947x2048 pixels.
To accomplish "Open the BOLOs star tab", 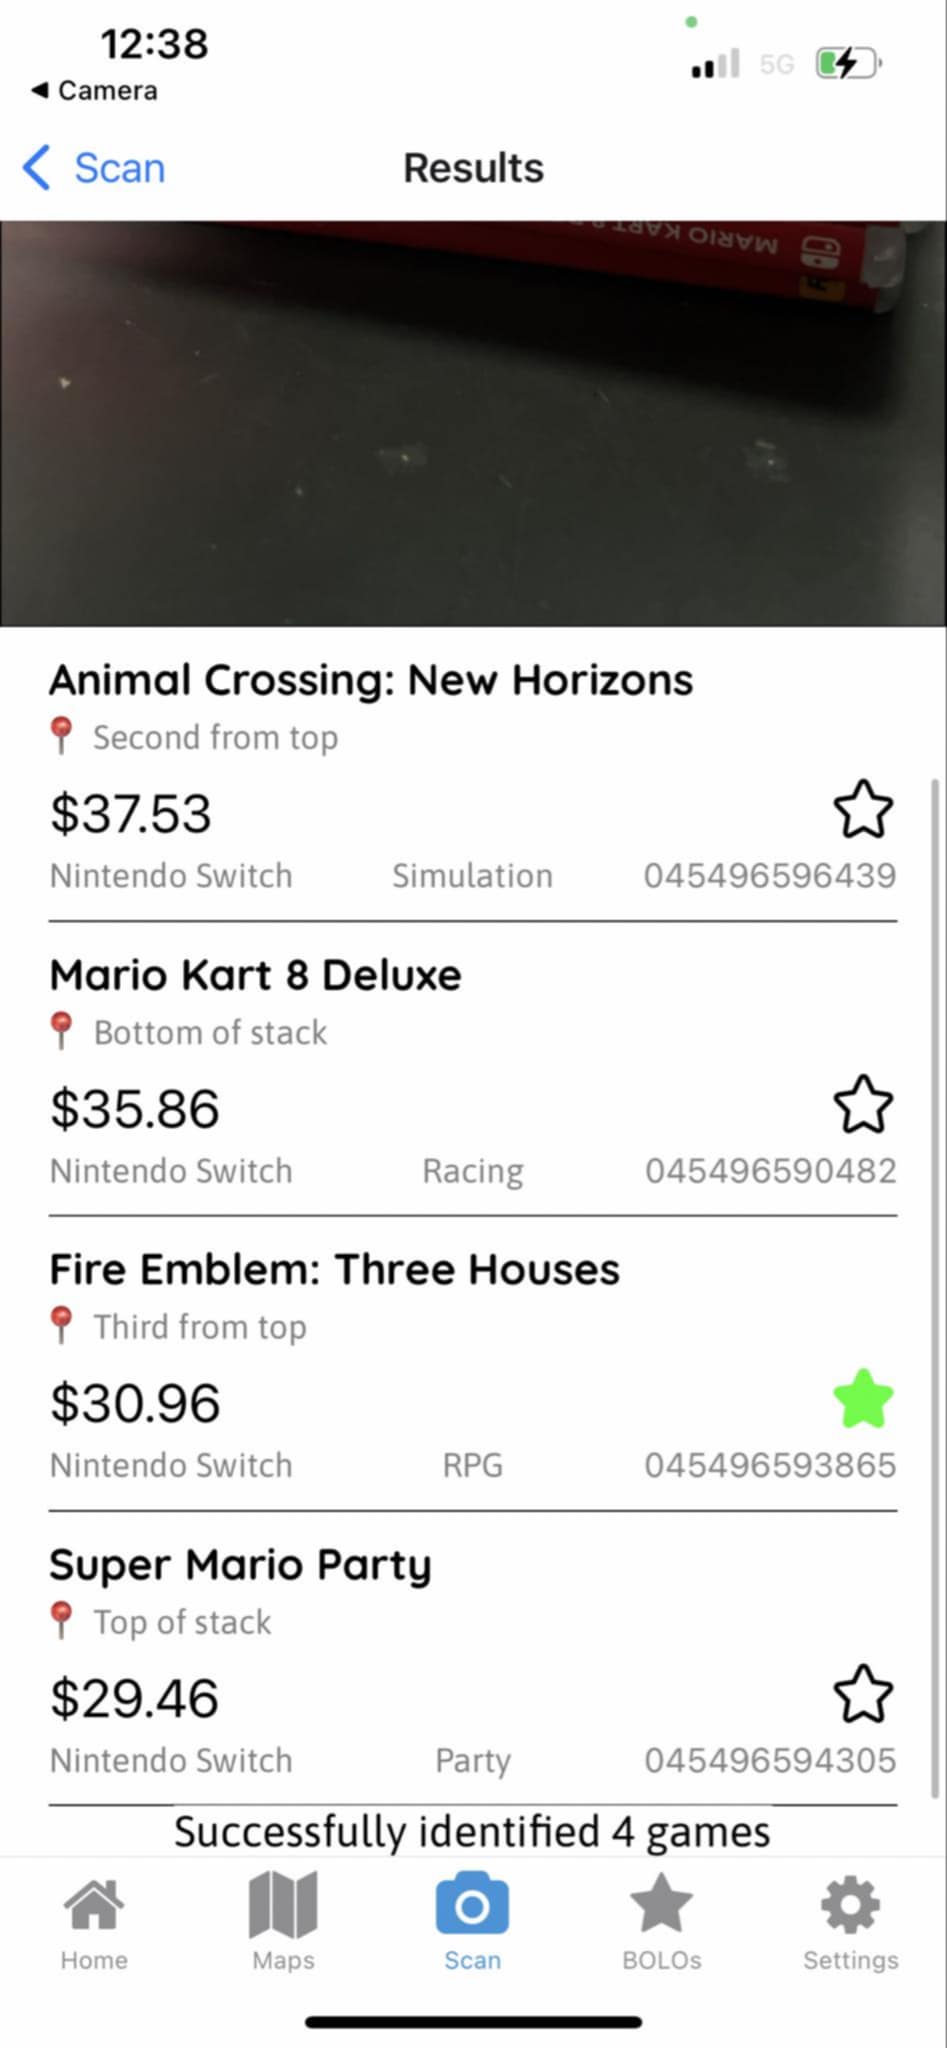I will 661,1903.
